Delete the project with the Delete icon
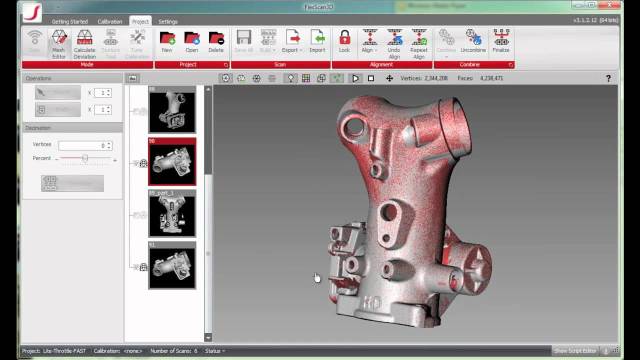This screenshot has width=640, height=360. pos(216,41)
